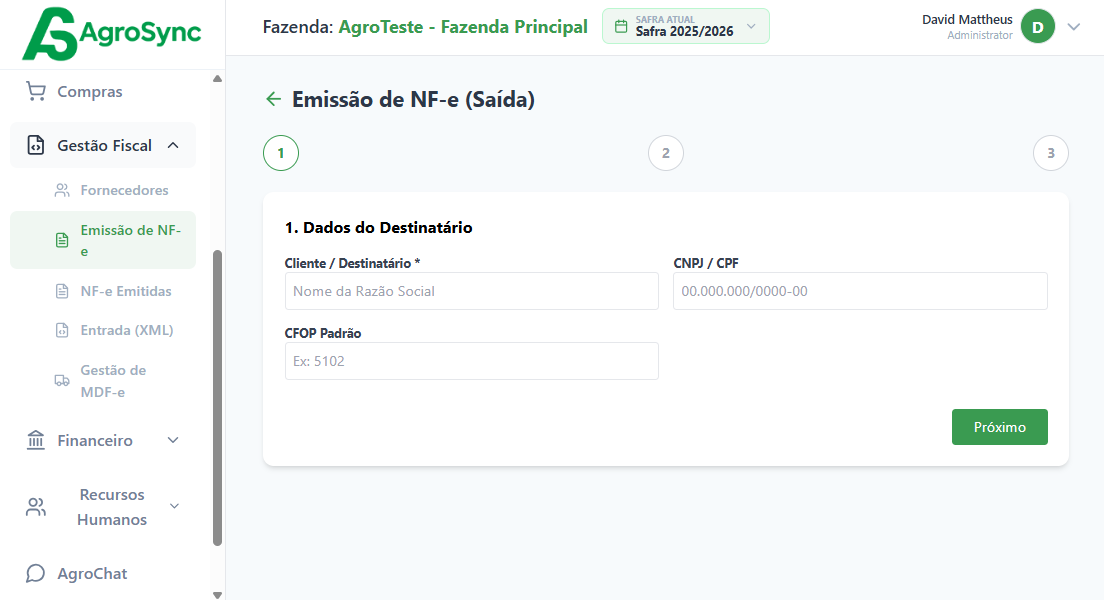Viewport: 1104px width, 600px height.
Task: Open the Safra 2025/2026 dropdown
Action: coord(686,25)
